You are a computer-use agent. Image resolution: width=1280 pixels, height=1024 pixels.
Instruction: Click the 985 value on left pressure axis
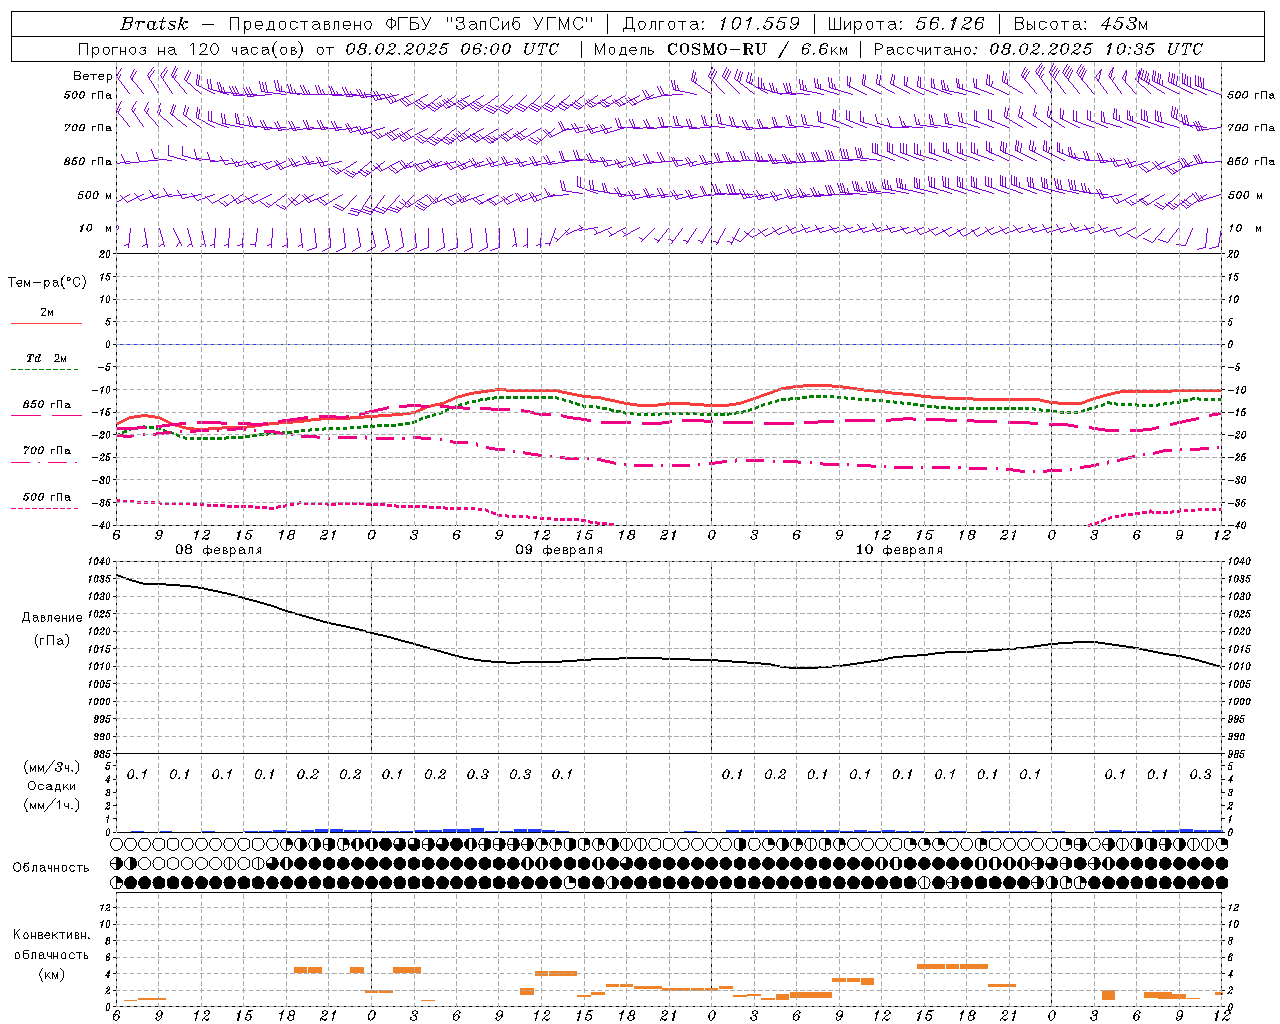100,754
